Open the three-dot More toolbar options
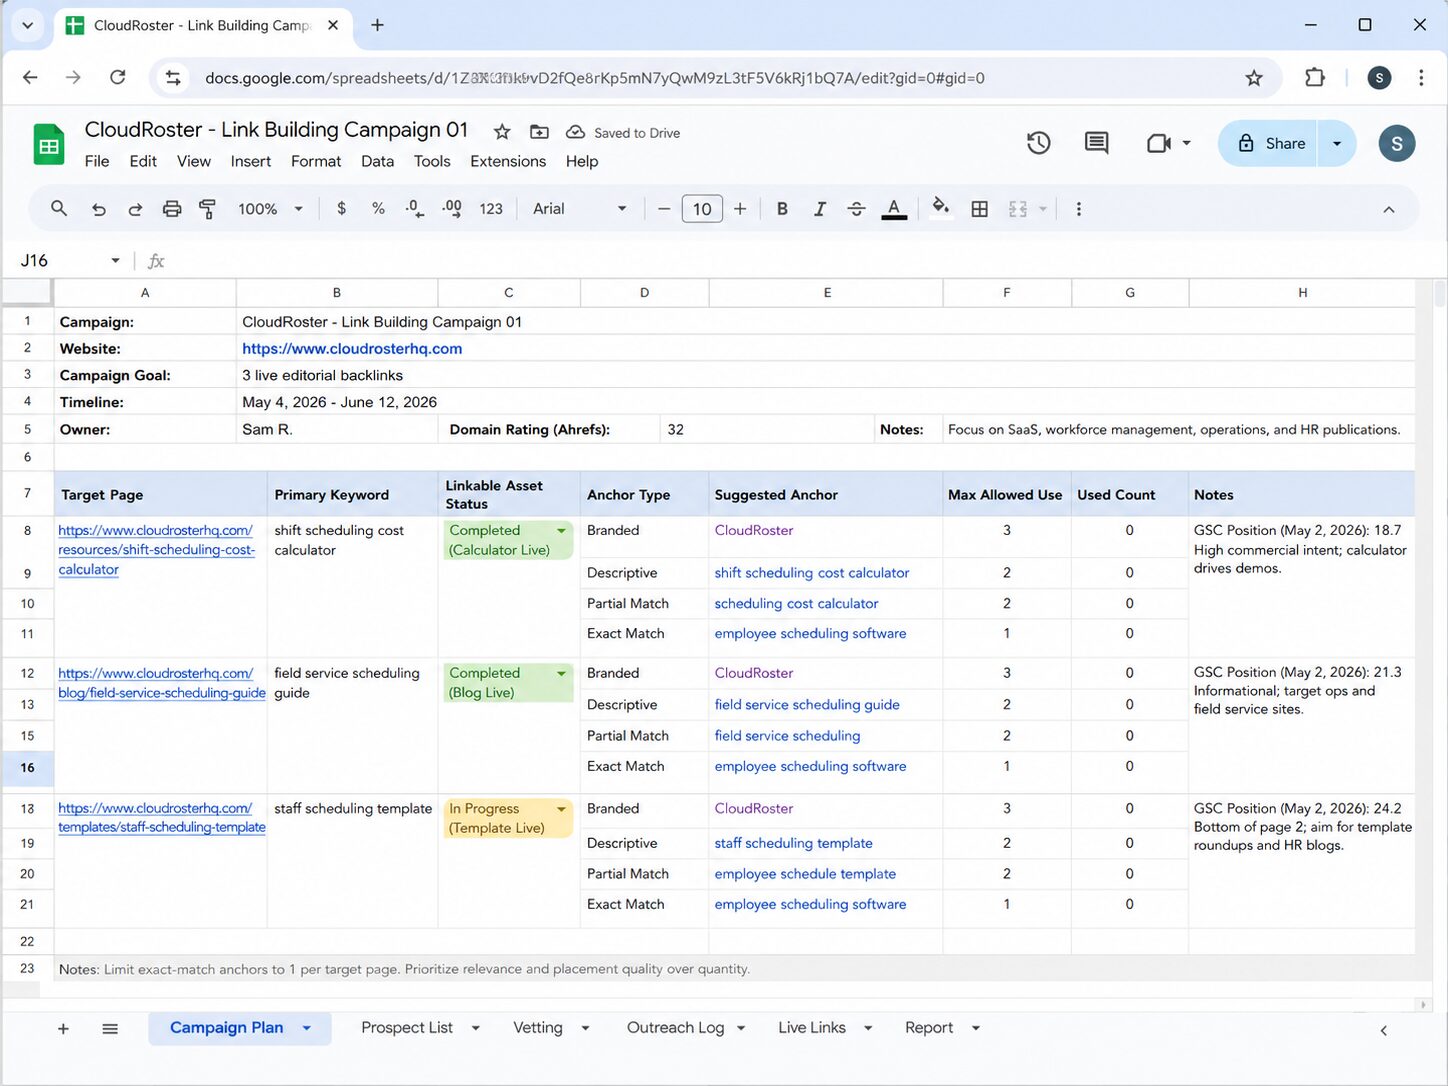This screenshot has height=1086, width=1448. [x=1078, y=209]
